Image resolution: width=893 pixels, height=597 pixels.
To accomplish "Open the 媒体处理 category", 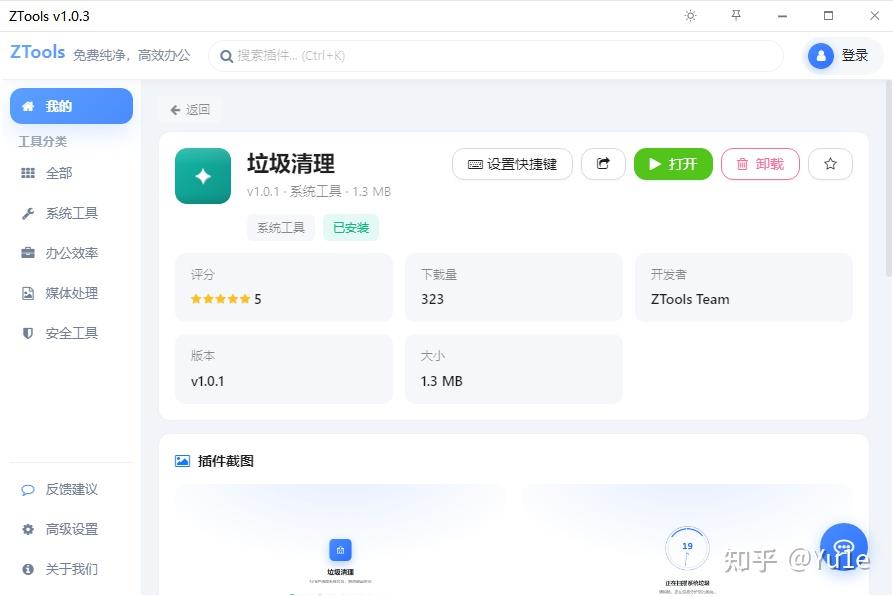I will [71, 293].
